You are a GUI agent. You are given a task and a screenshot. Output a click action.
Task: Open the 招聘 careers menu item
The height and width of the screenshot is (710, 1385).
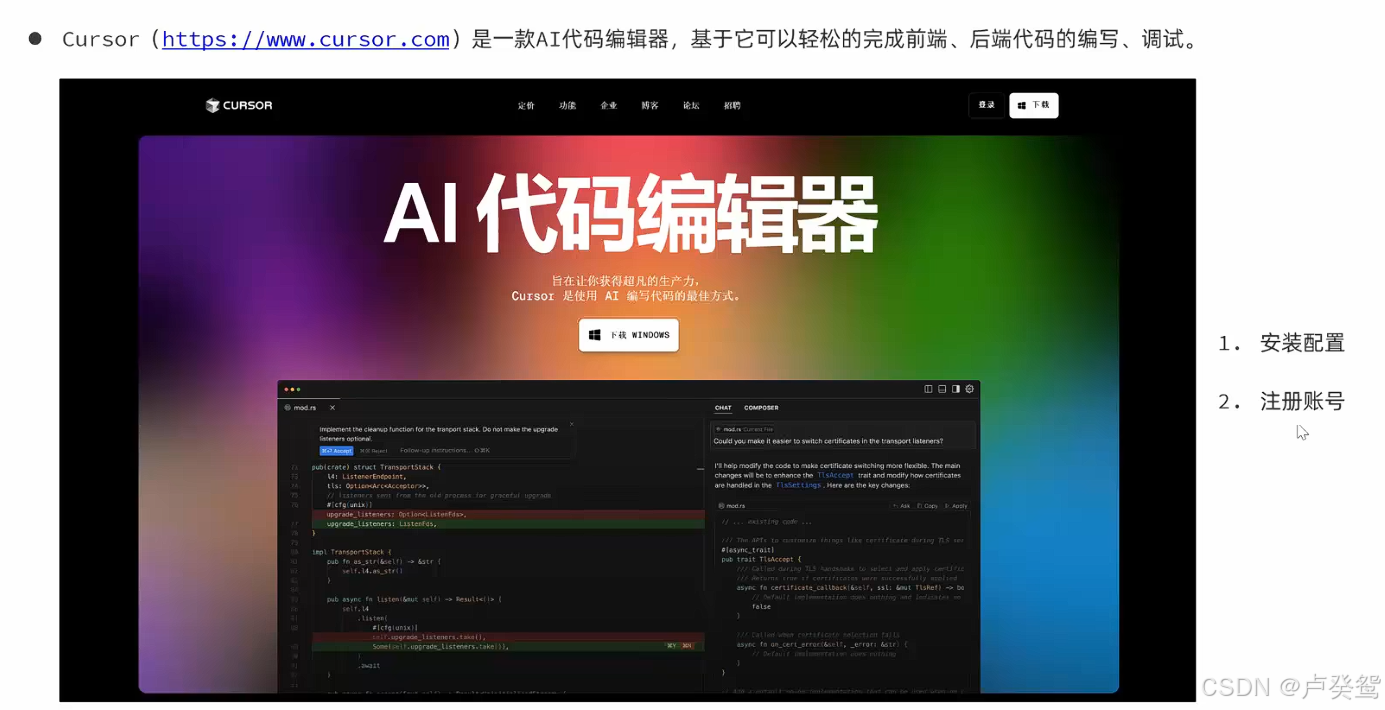click(732, 105)
